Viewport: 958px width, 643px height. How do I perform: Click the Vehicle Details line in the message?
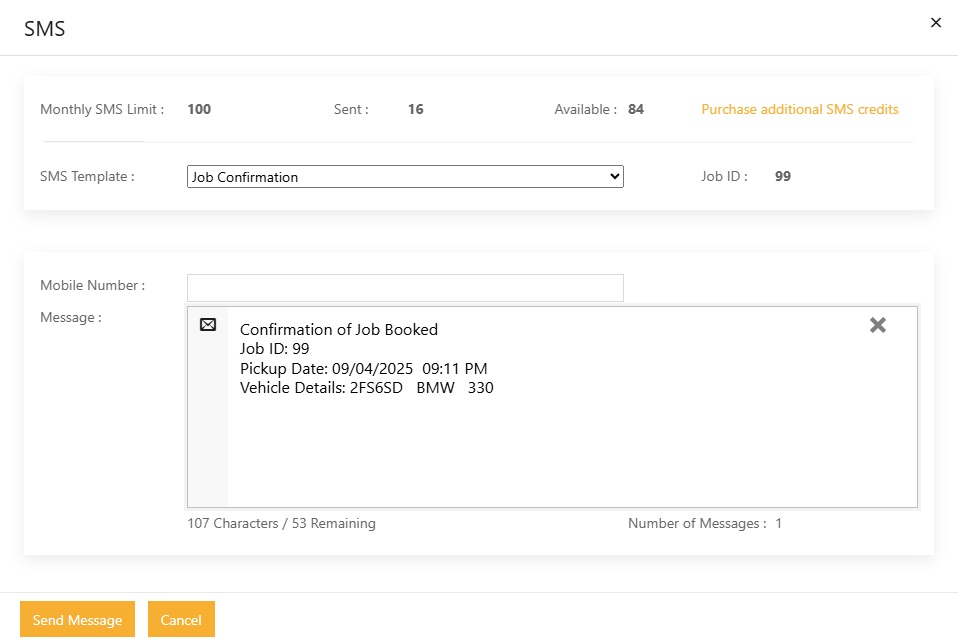[x=366, y=387]
